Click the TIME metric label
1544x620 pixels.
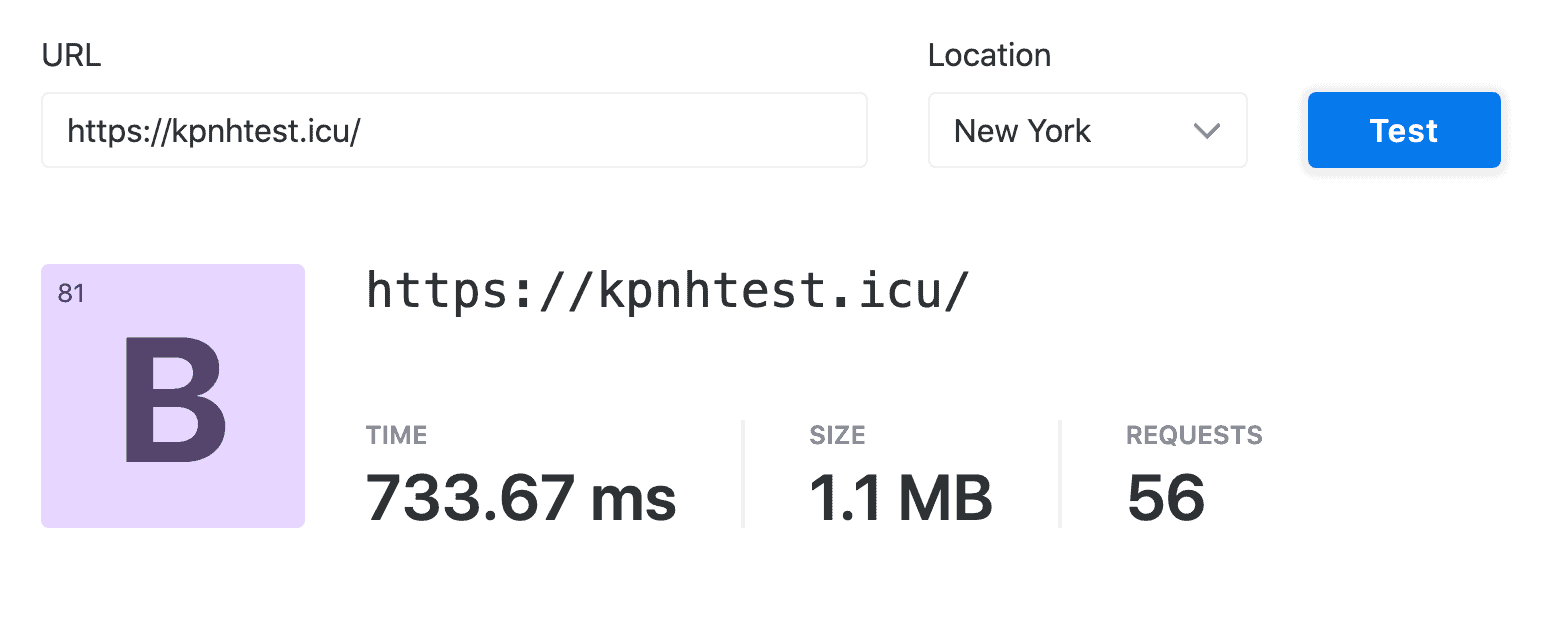tap(396, 435)
